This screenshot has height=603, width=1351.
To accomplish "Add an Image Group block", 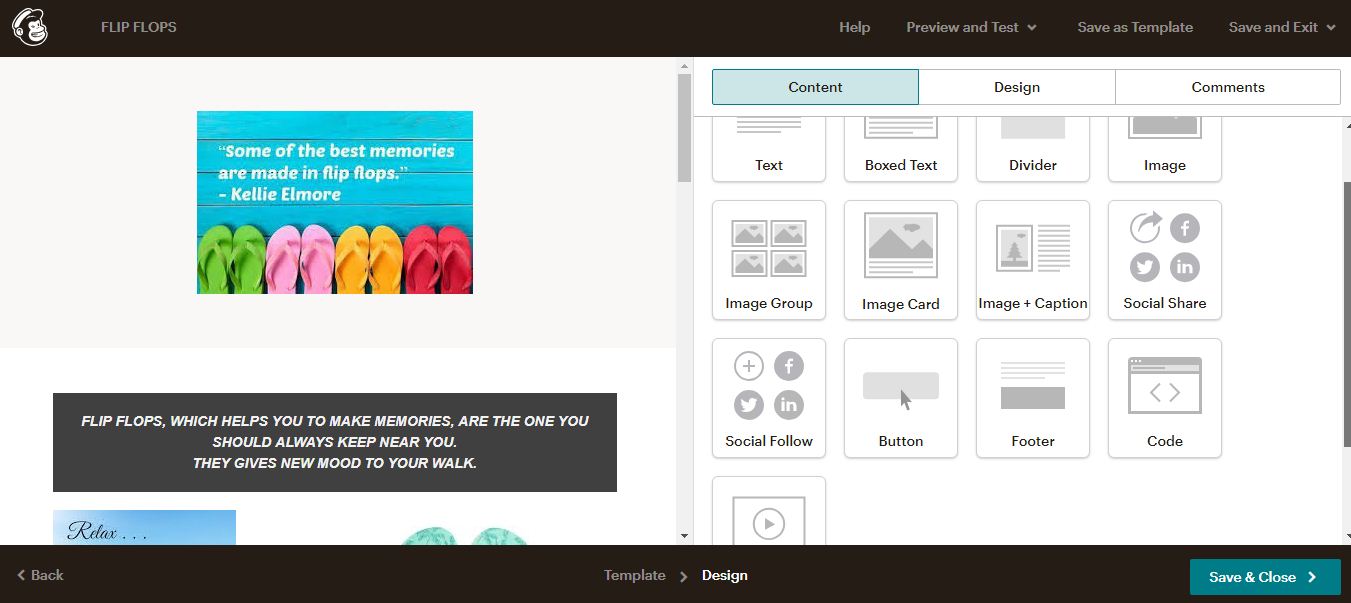I will pyautogui.click(x=769, y=260).
